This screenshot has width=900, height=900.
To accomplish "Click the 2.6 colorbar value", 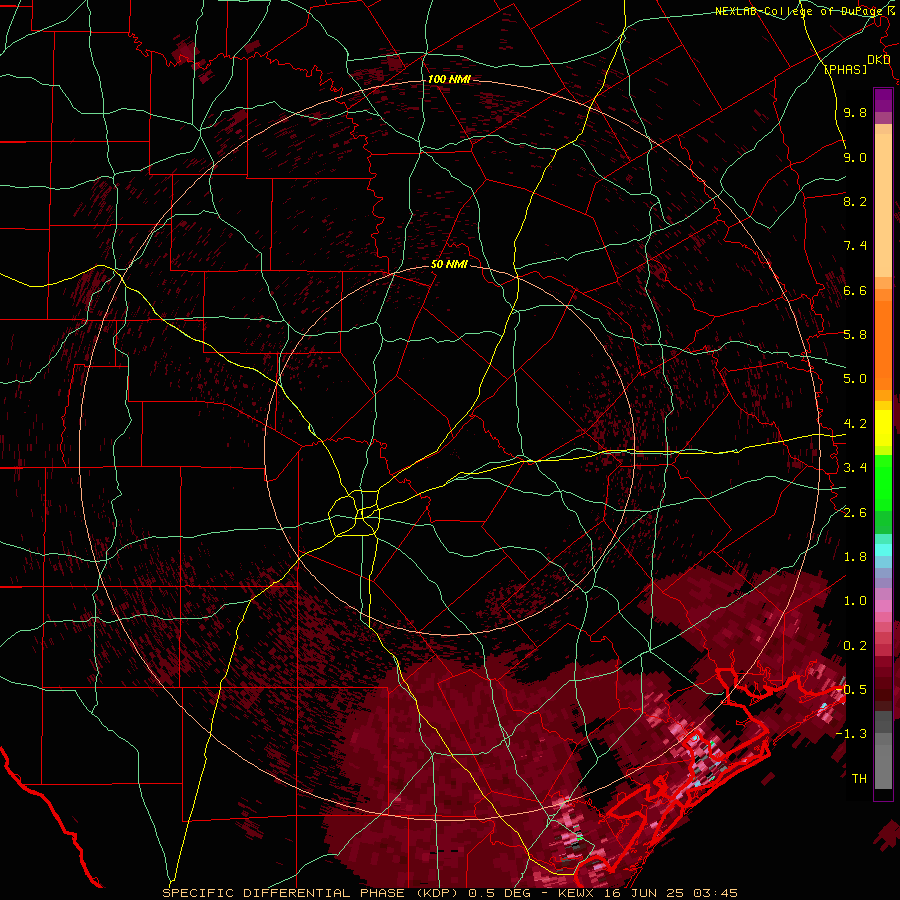I will (x=855, y=513).
